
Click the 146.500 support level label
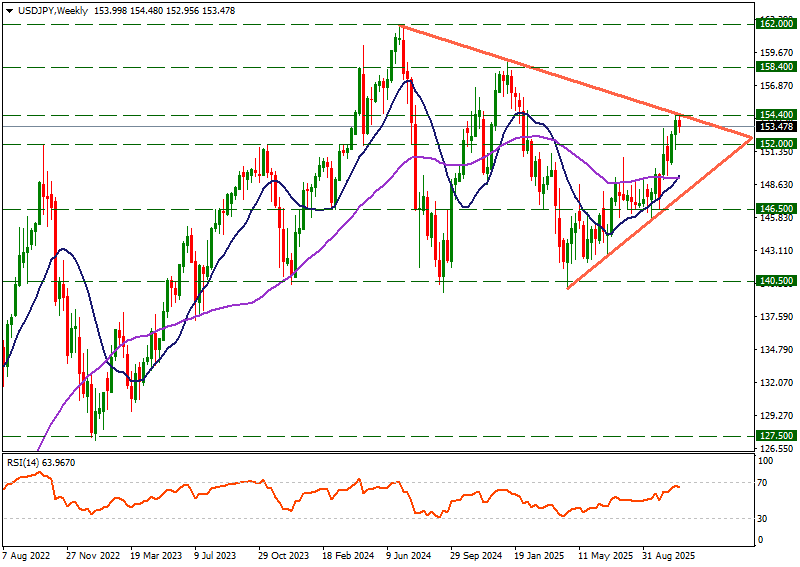[x=773, y=209]
